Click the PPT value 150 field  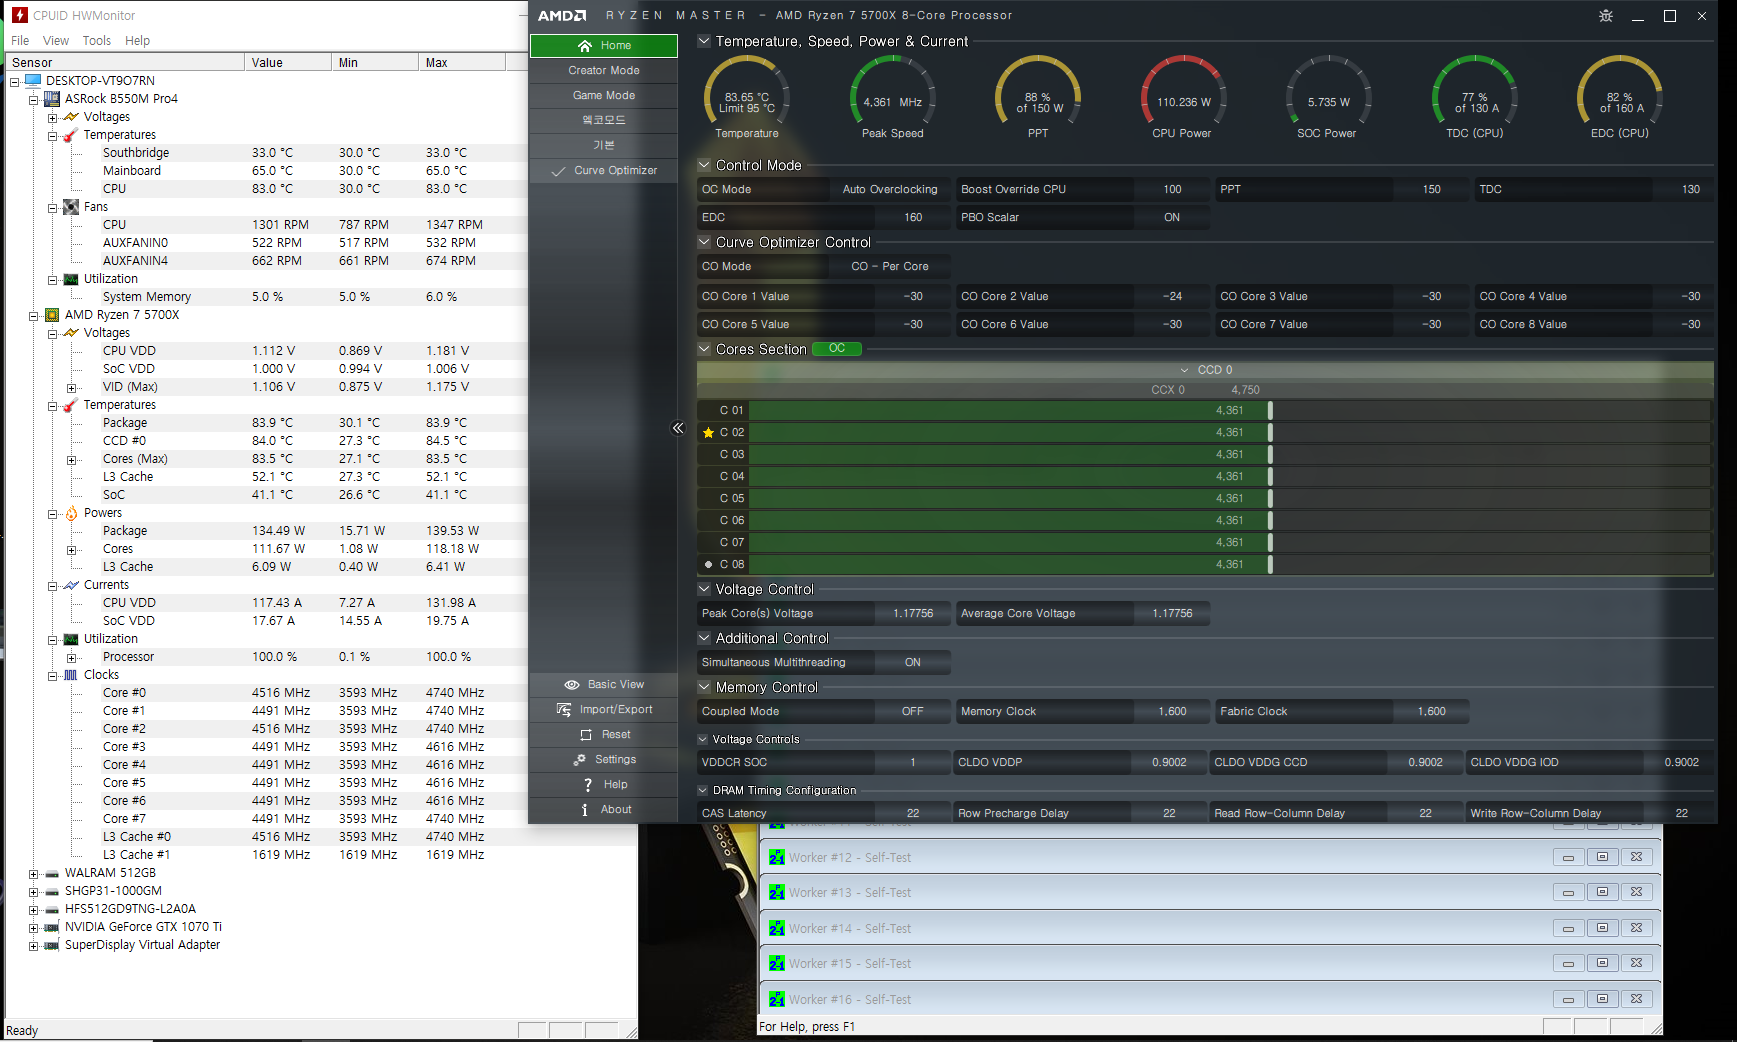[x=1432, y=190]
